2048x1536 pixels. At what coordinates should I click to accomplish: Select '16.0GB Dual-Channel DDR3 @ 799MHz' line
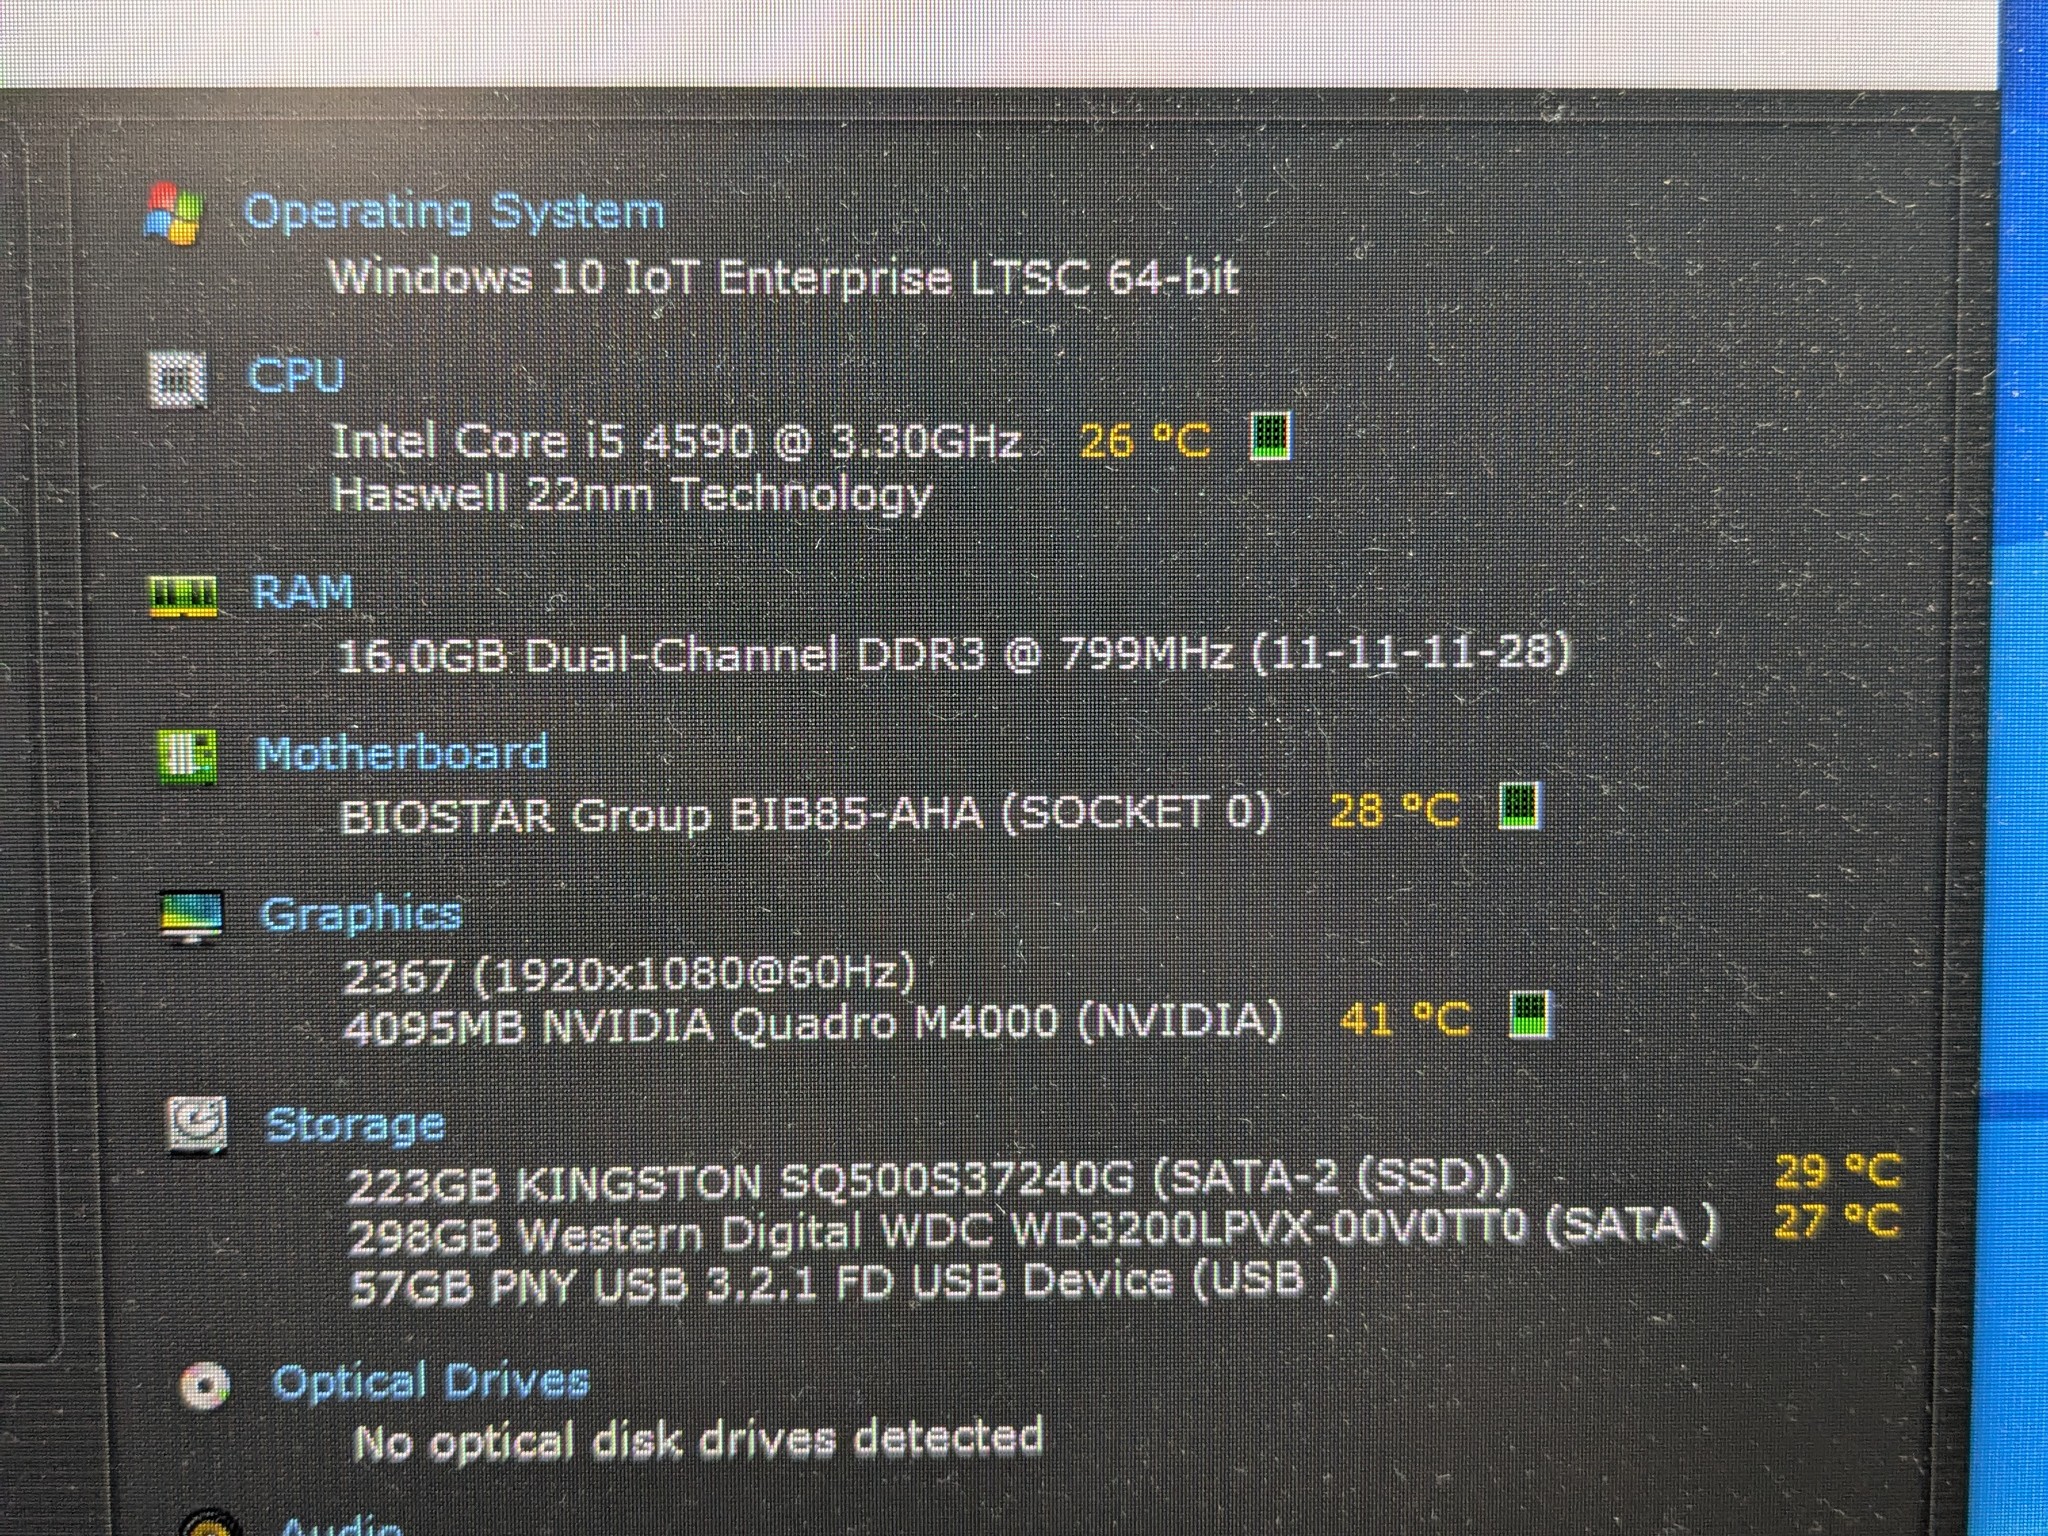pos(954,655)
